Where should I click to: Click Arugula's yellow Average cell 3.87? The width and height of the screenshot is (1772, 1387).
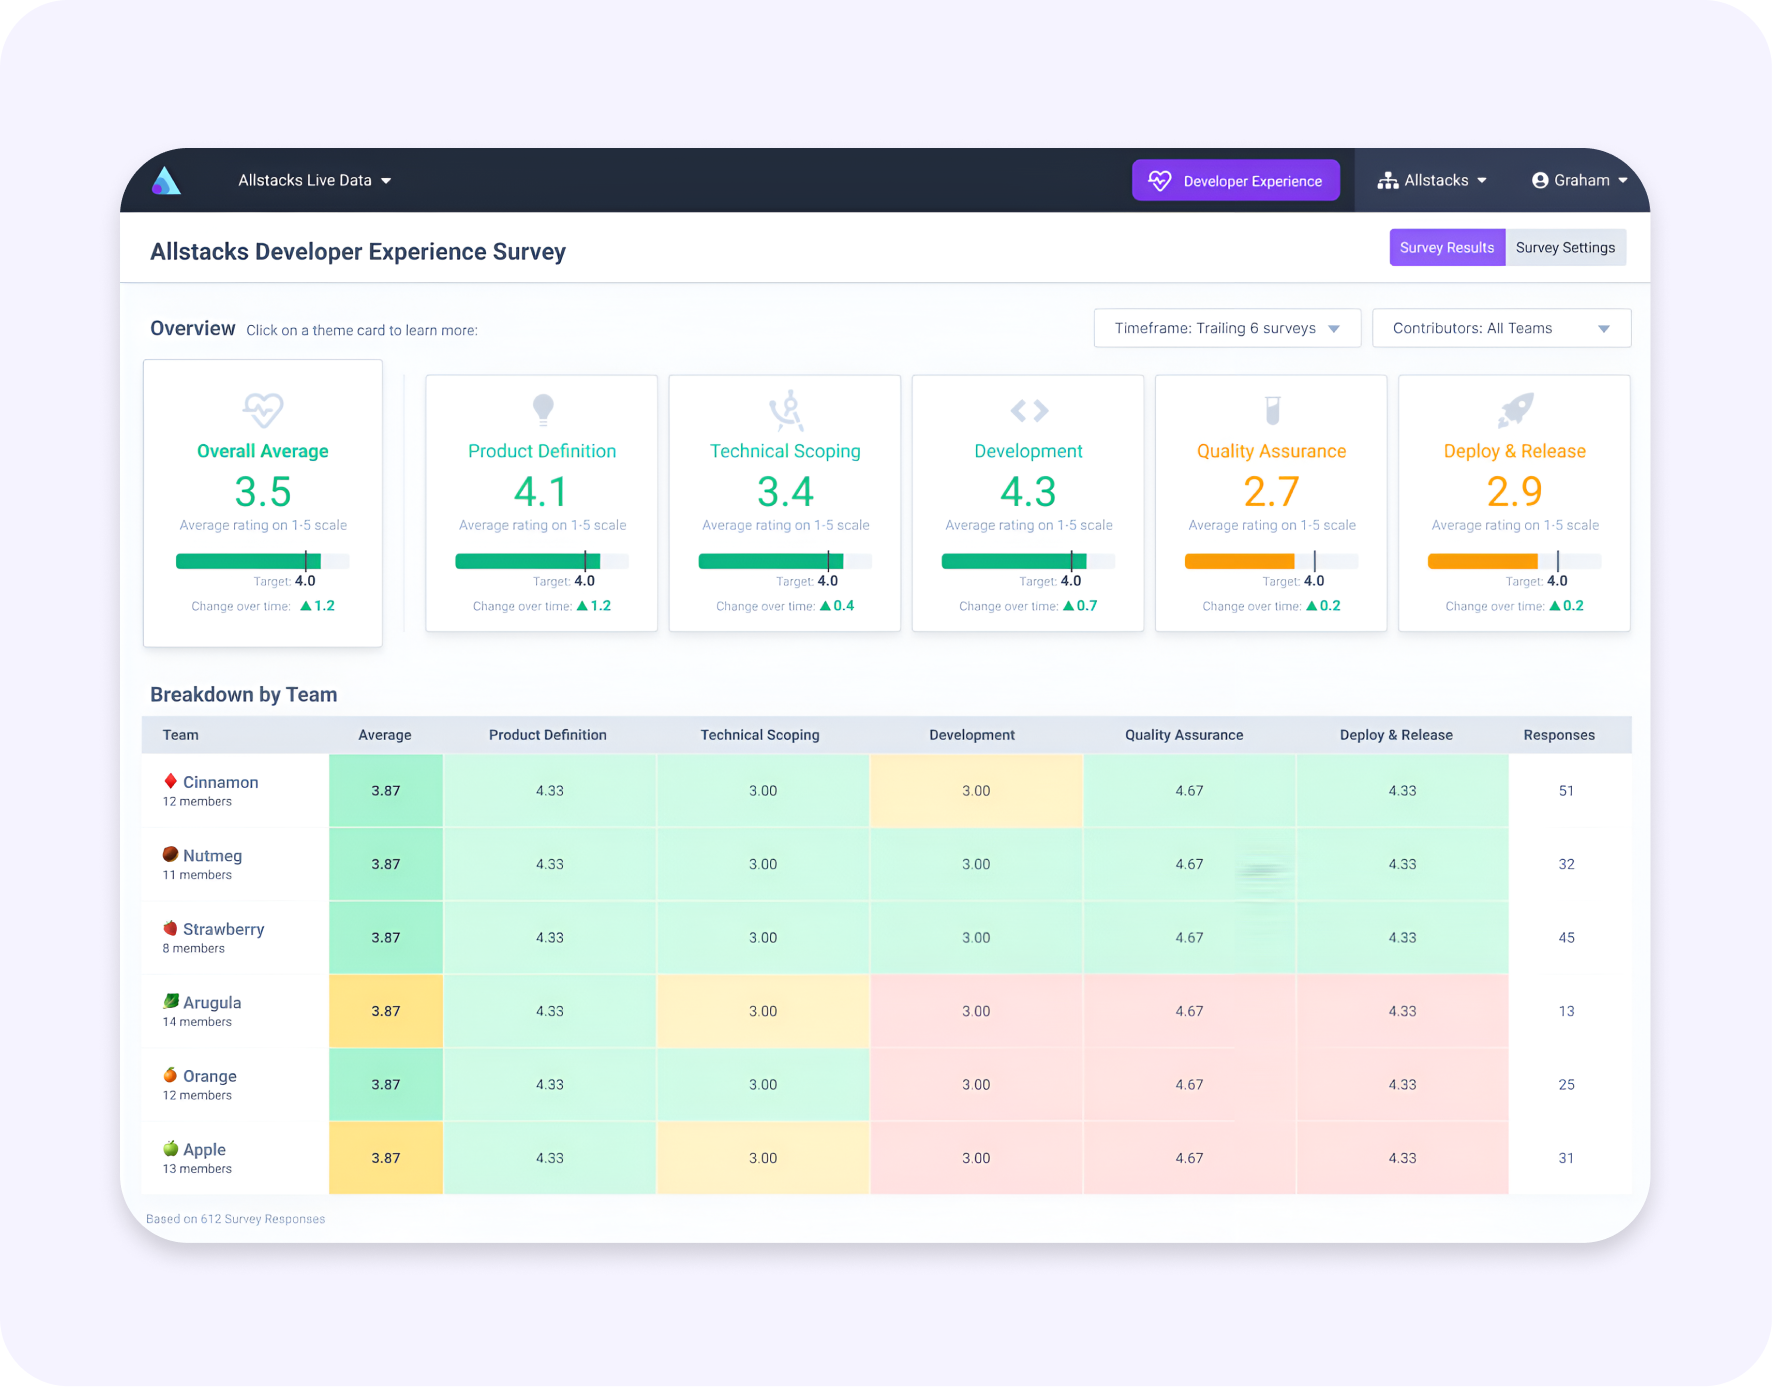[386, 1011]
